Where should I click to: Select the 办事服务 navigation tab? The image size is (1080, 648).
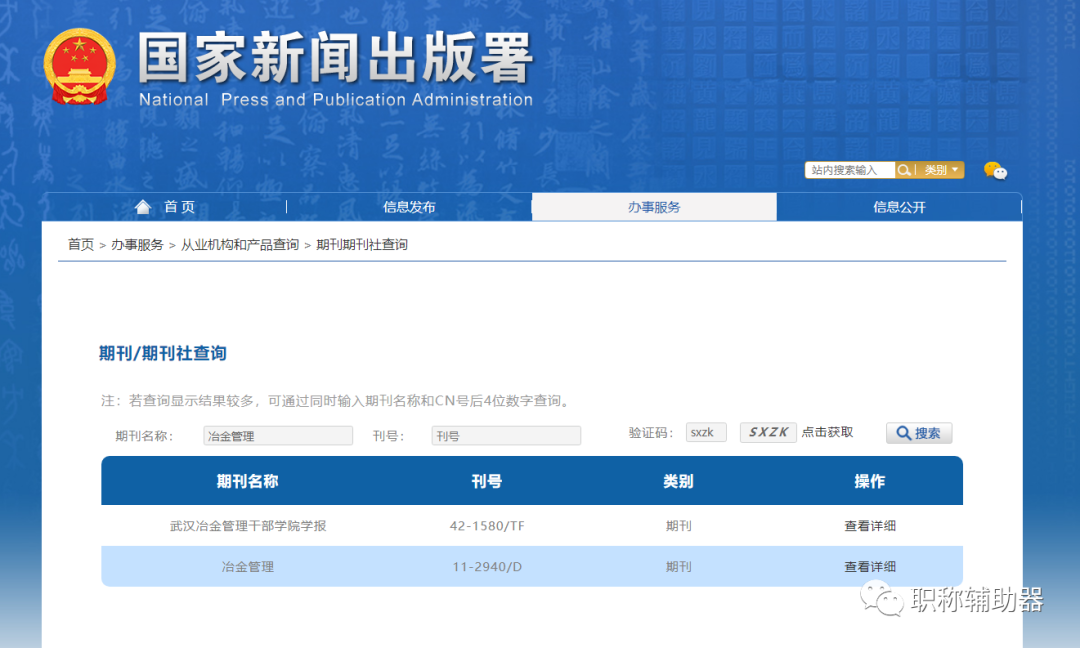point(653,206)
